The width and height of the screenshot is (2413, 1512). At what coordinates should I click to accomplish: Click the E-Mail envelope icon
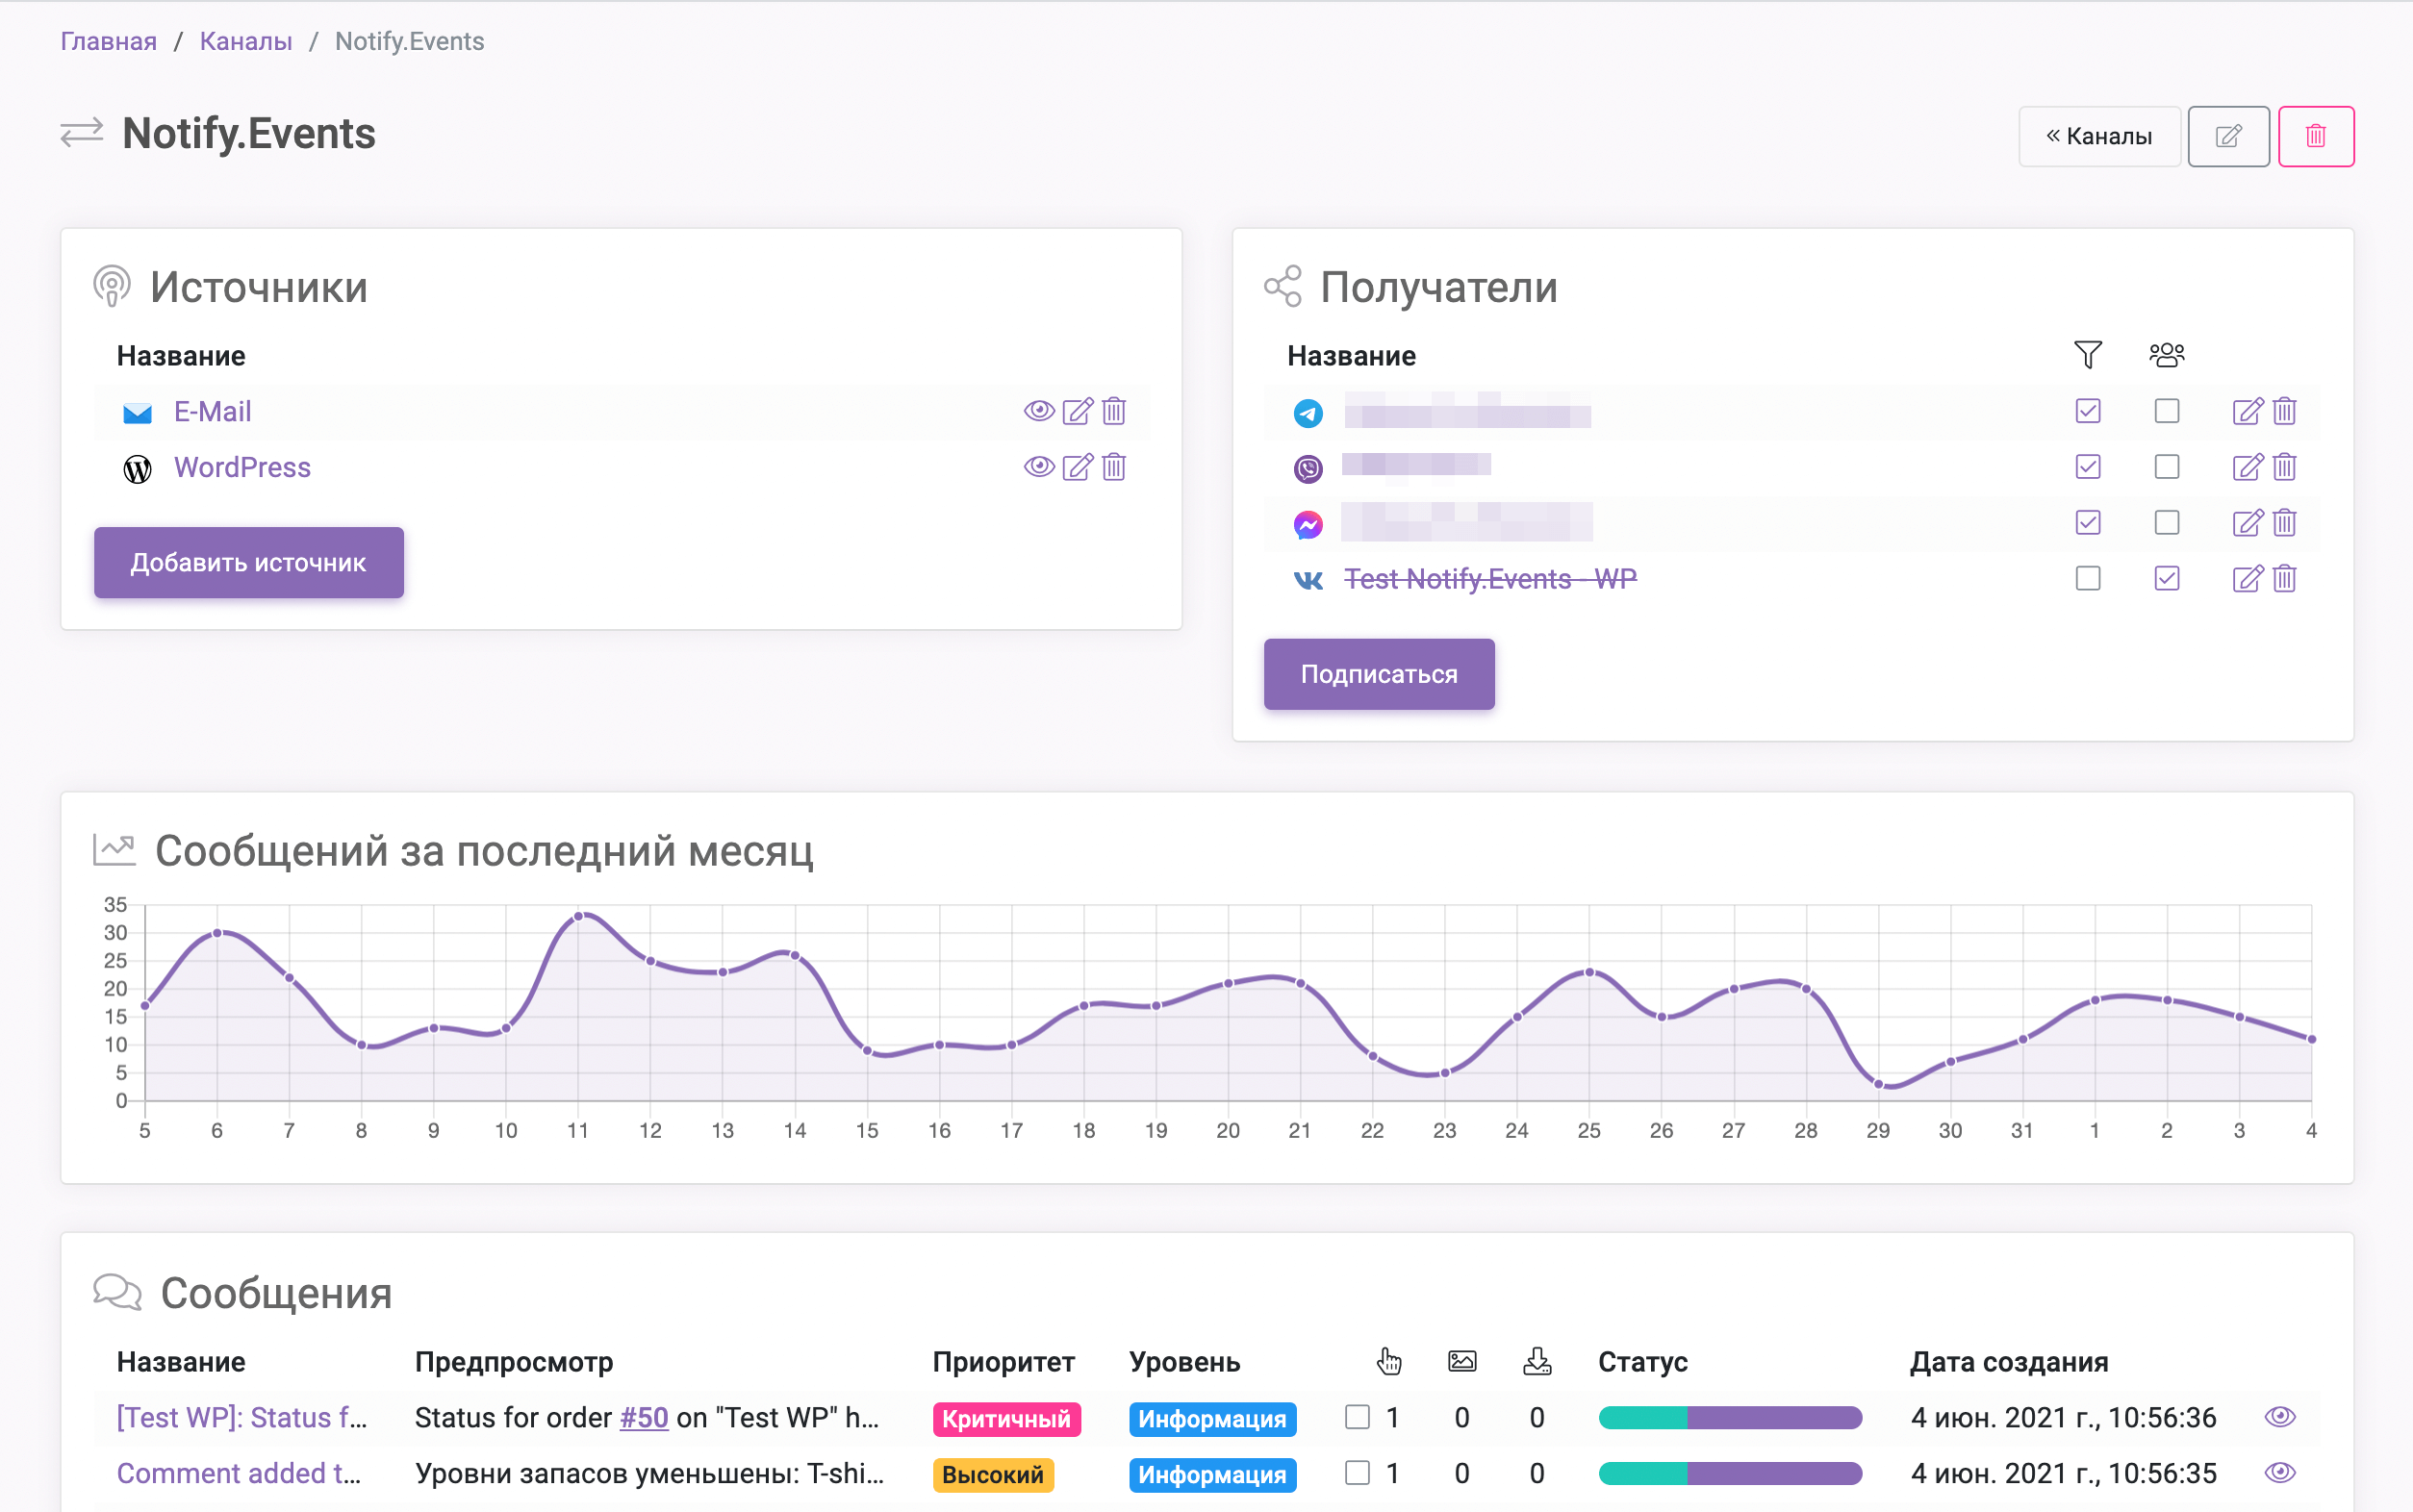tap(137, 413)
